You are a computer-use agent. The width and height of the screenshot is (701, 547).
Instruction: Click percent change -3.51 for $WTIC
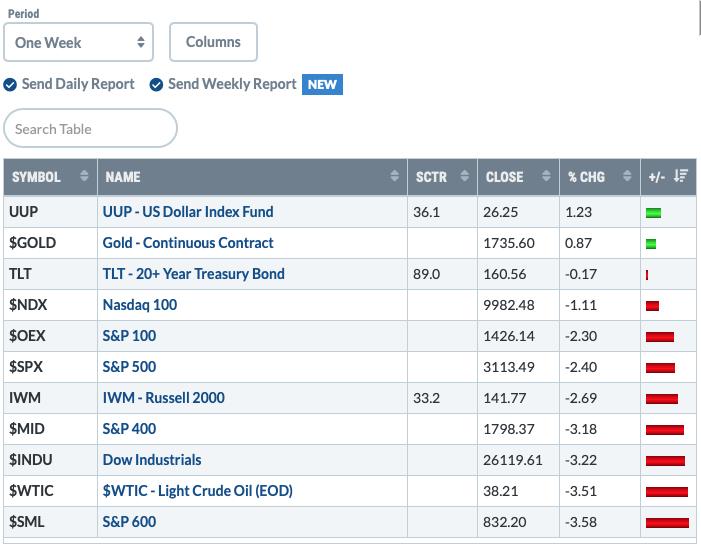click(580, 491)
